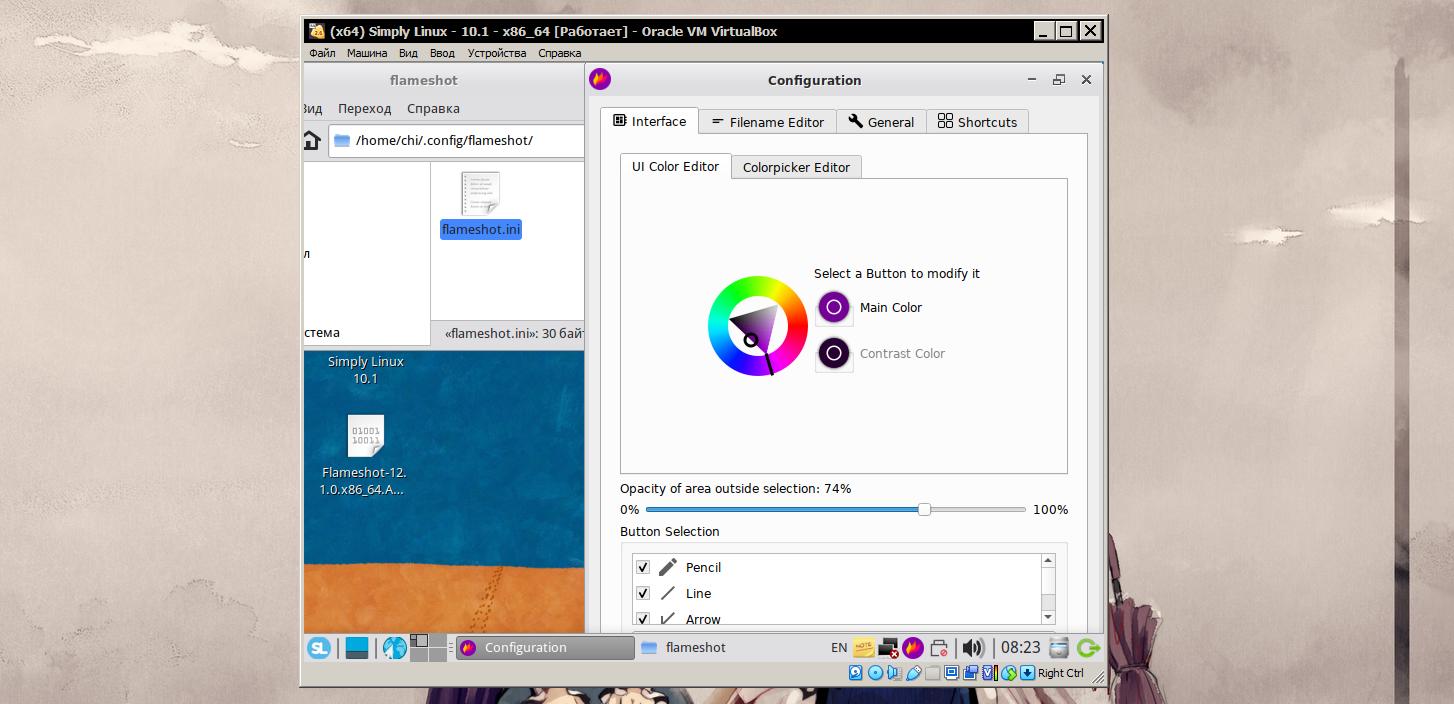Open the Colorpicker Editor sub-tab
The height and width of the screenshot is (704, 1454).
tap(796, 167)
